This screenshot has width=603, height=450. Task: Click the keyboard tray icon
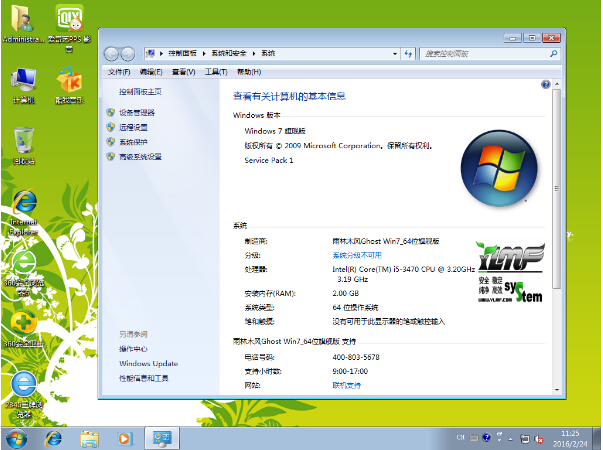pos(474,438)
